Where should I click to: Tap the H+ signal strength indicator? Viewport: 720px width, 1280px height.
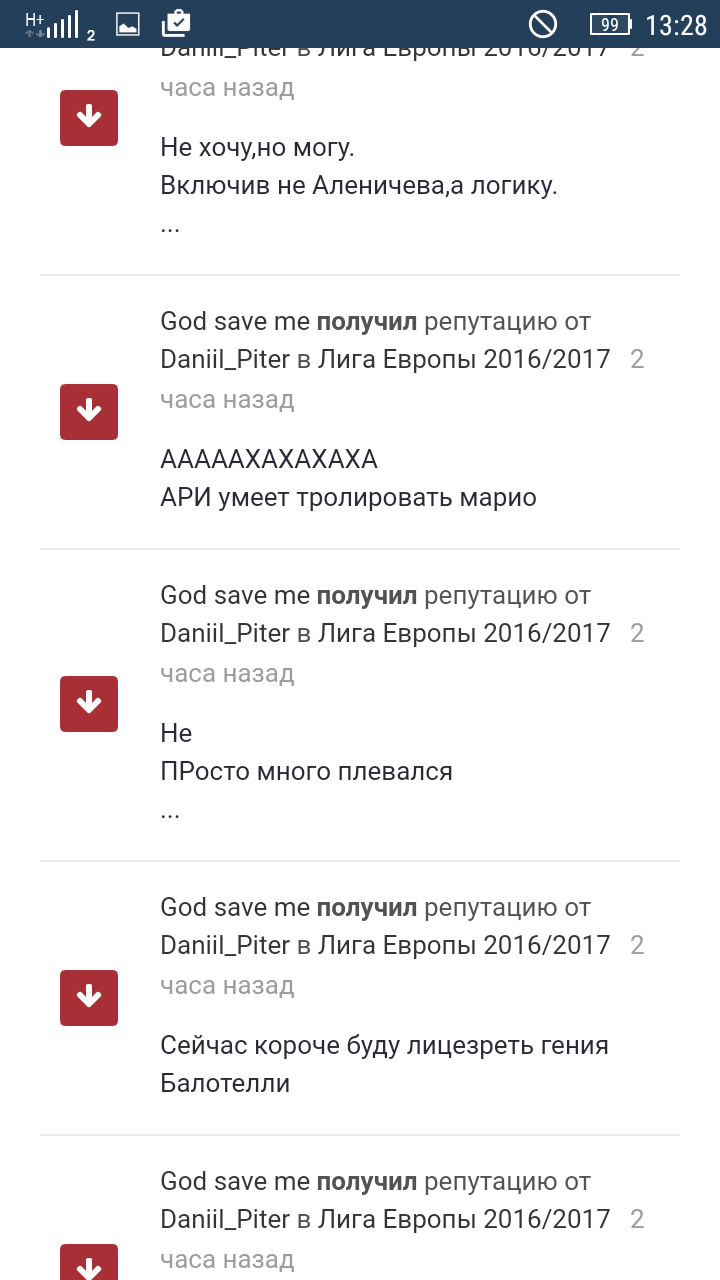point(59,25)
